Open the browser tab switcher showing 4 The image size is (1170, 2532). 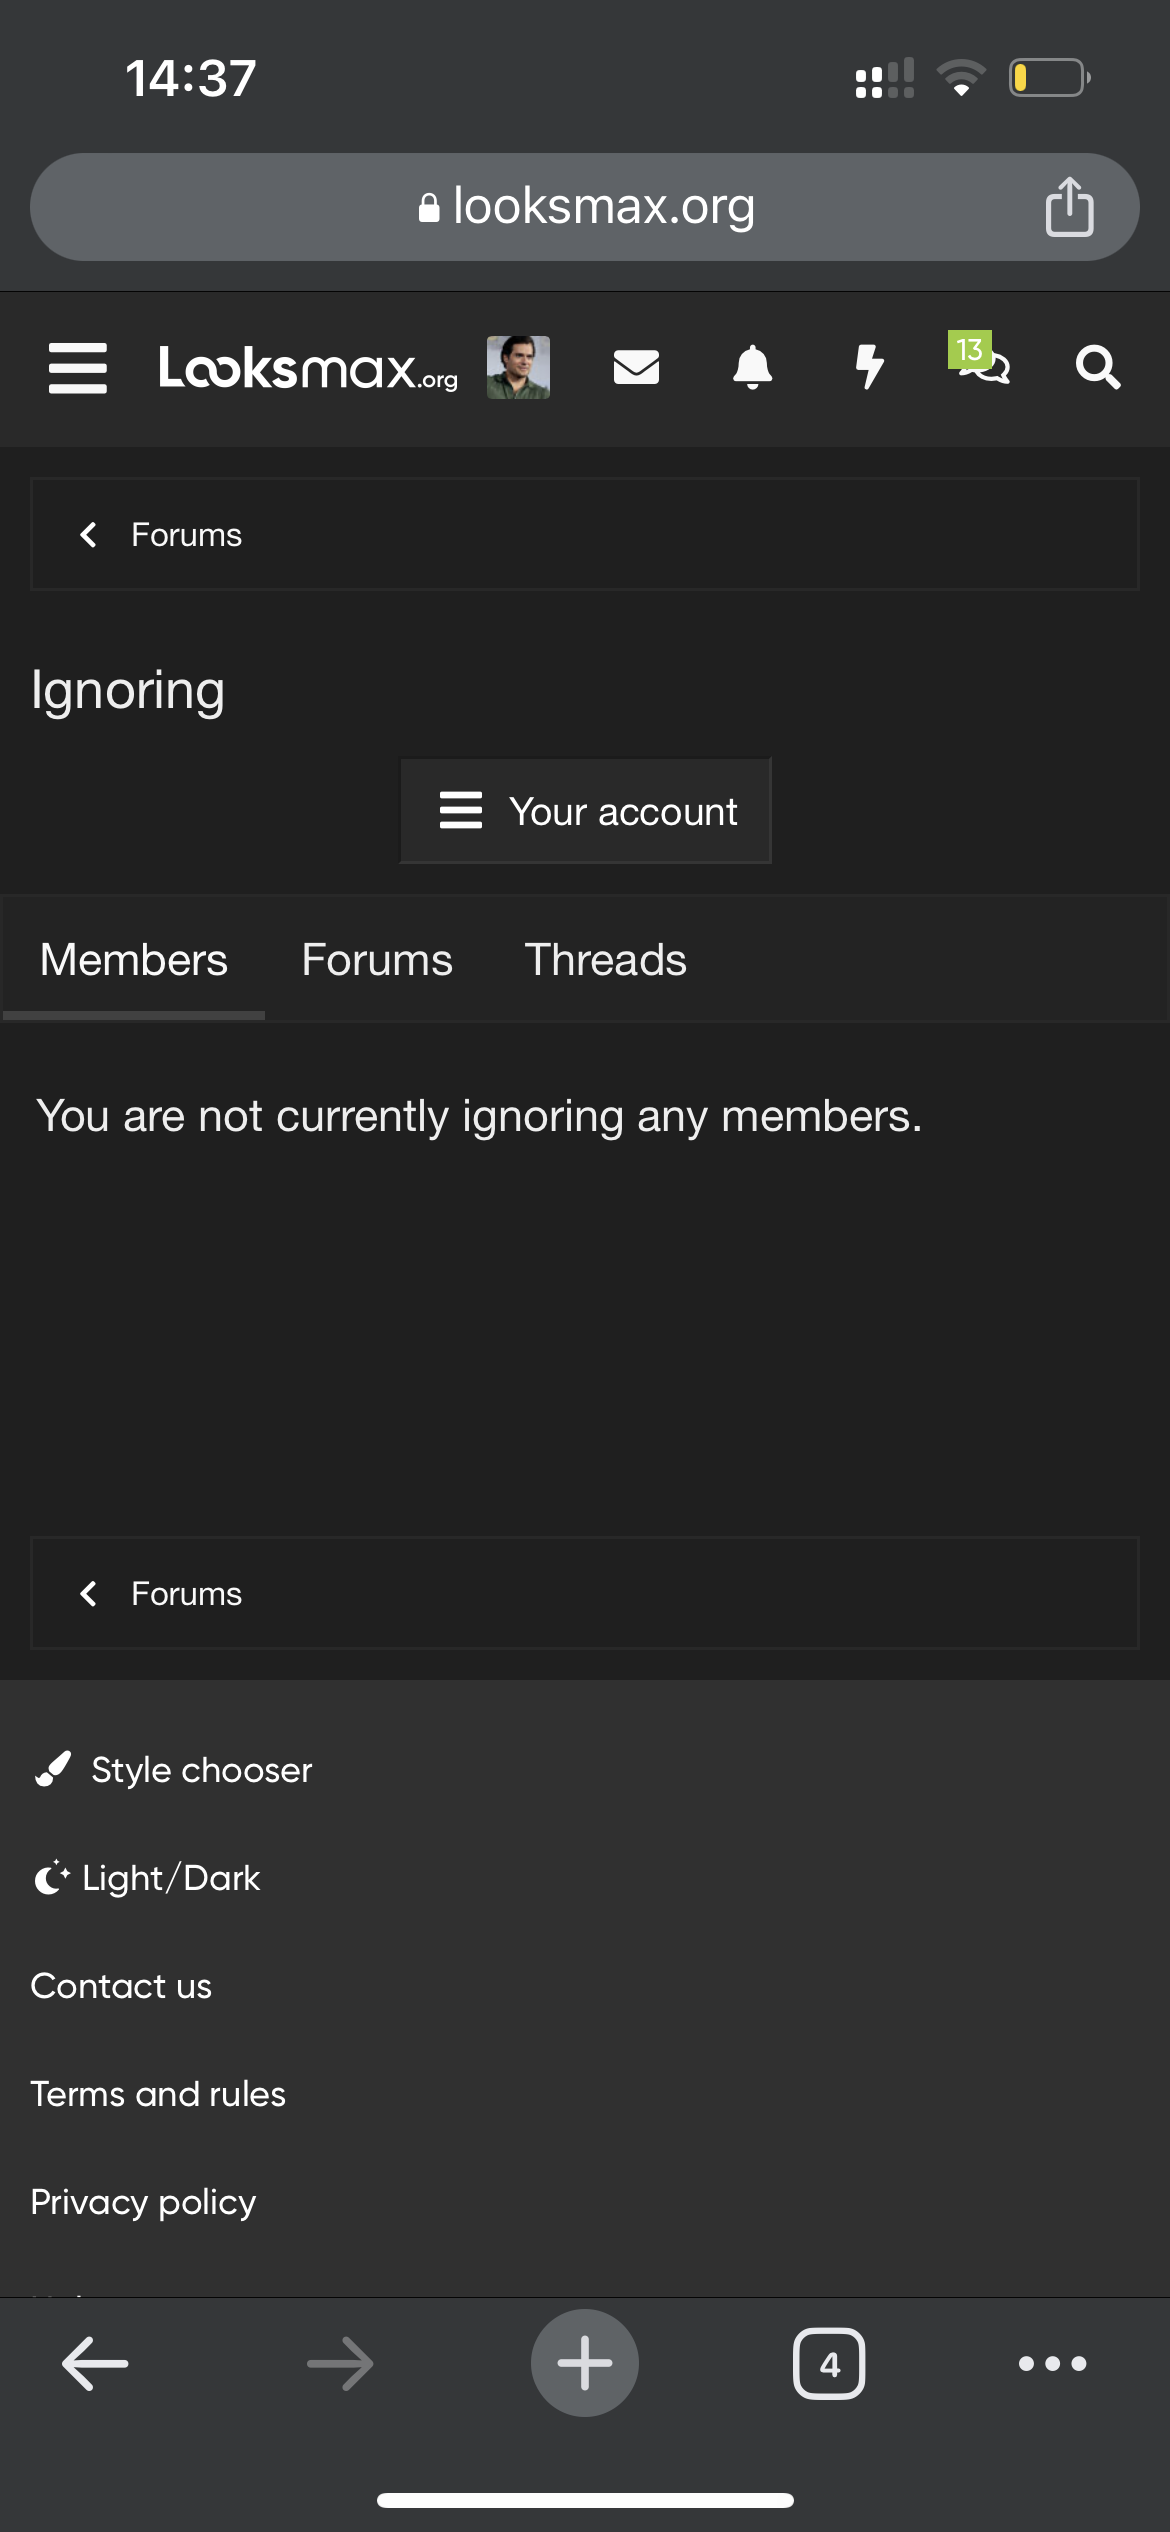click(829, 2364)
